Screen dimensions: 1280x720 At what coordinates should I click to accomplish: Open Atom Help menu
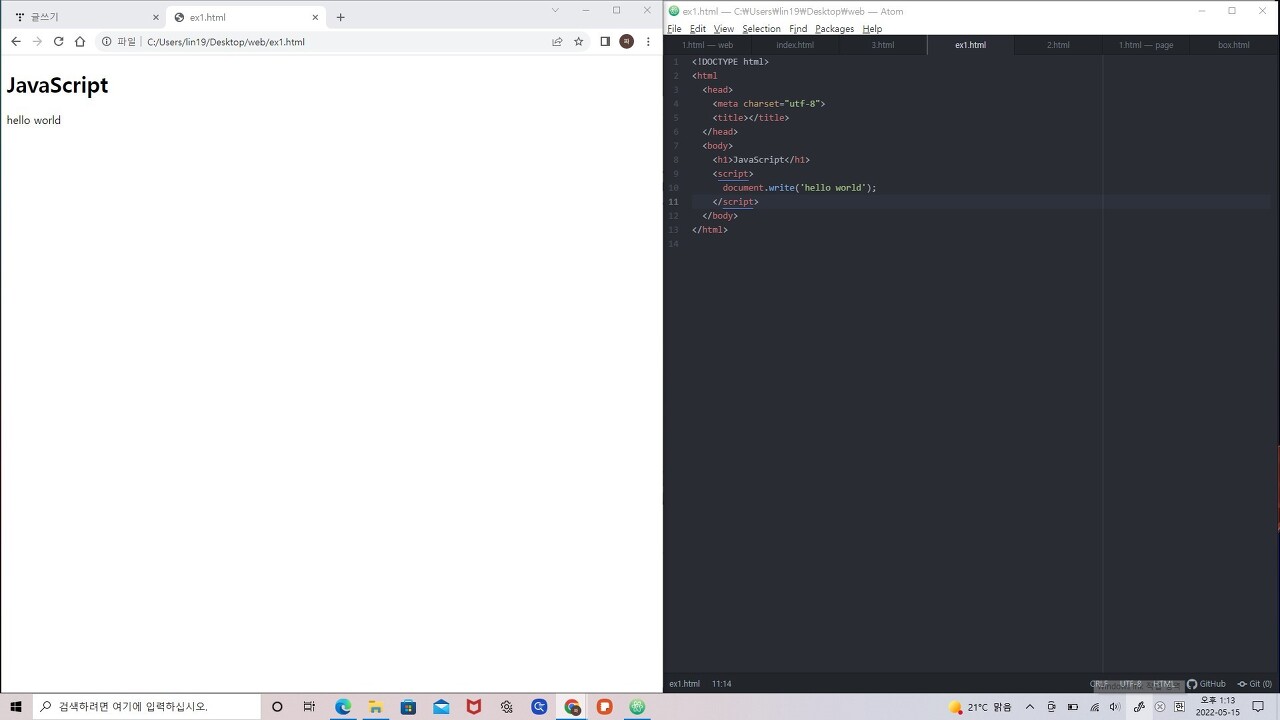(x=872, y=29)
